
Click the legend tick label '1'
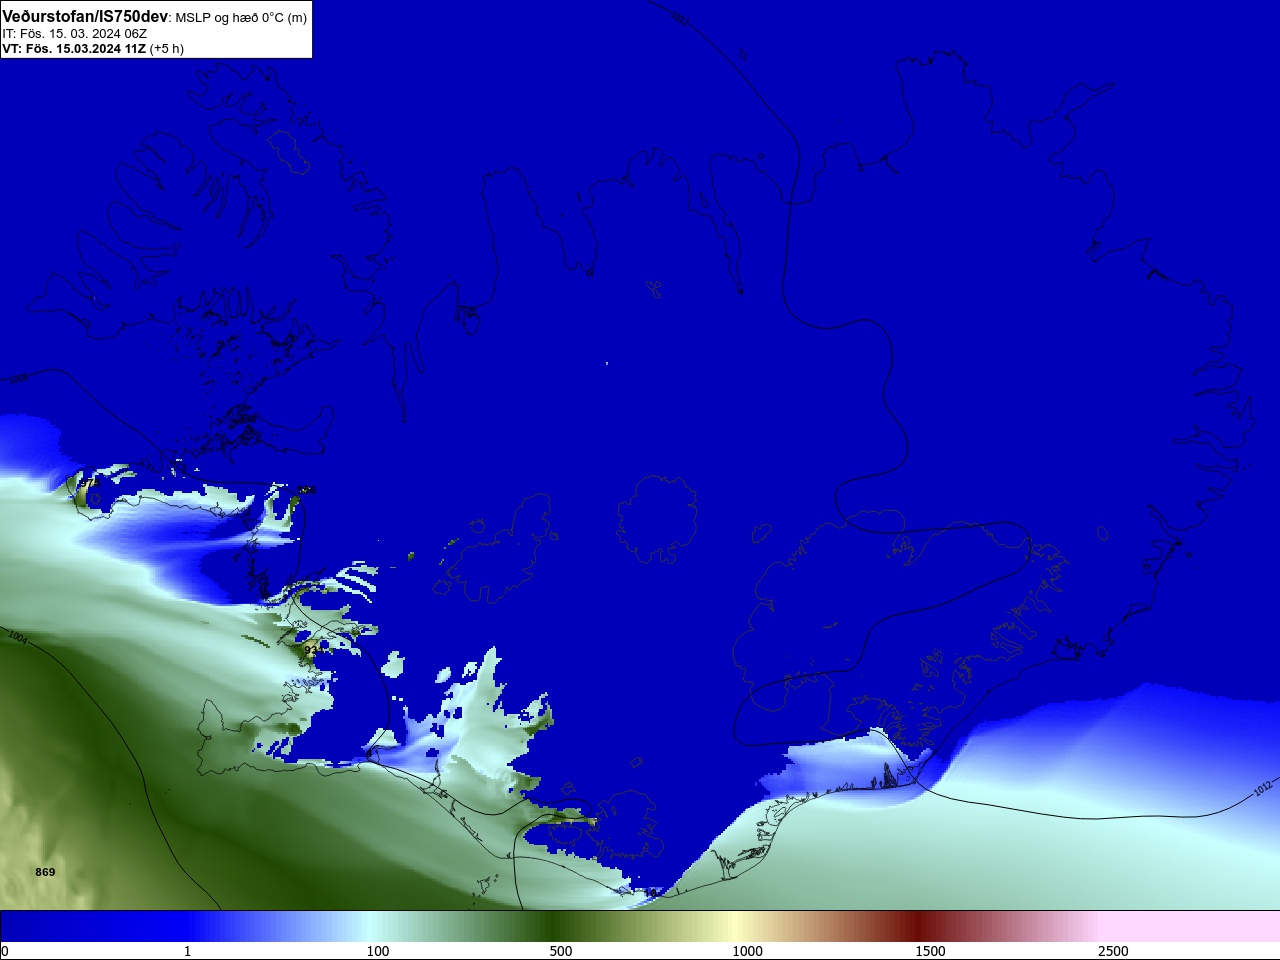187,951
